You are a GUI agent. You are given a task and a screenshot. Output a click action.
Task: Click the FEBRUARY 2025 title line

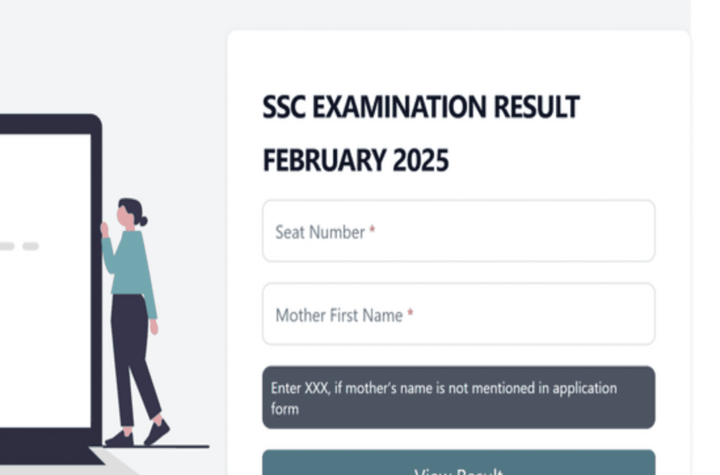(355, 160)
